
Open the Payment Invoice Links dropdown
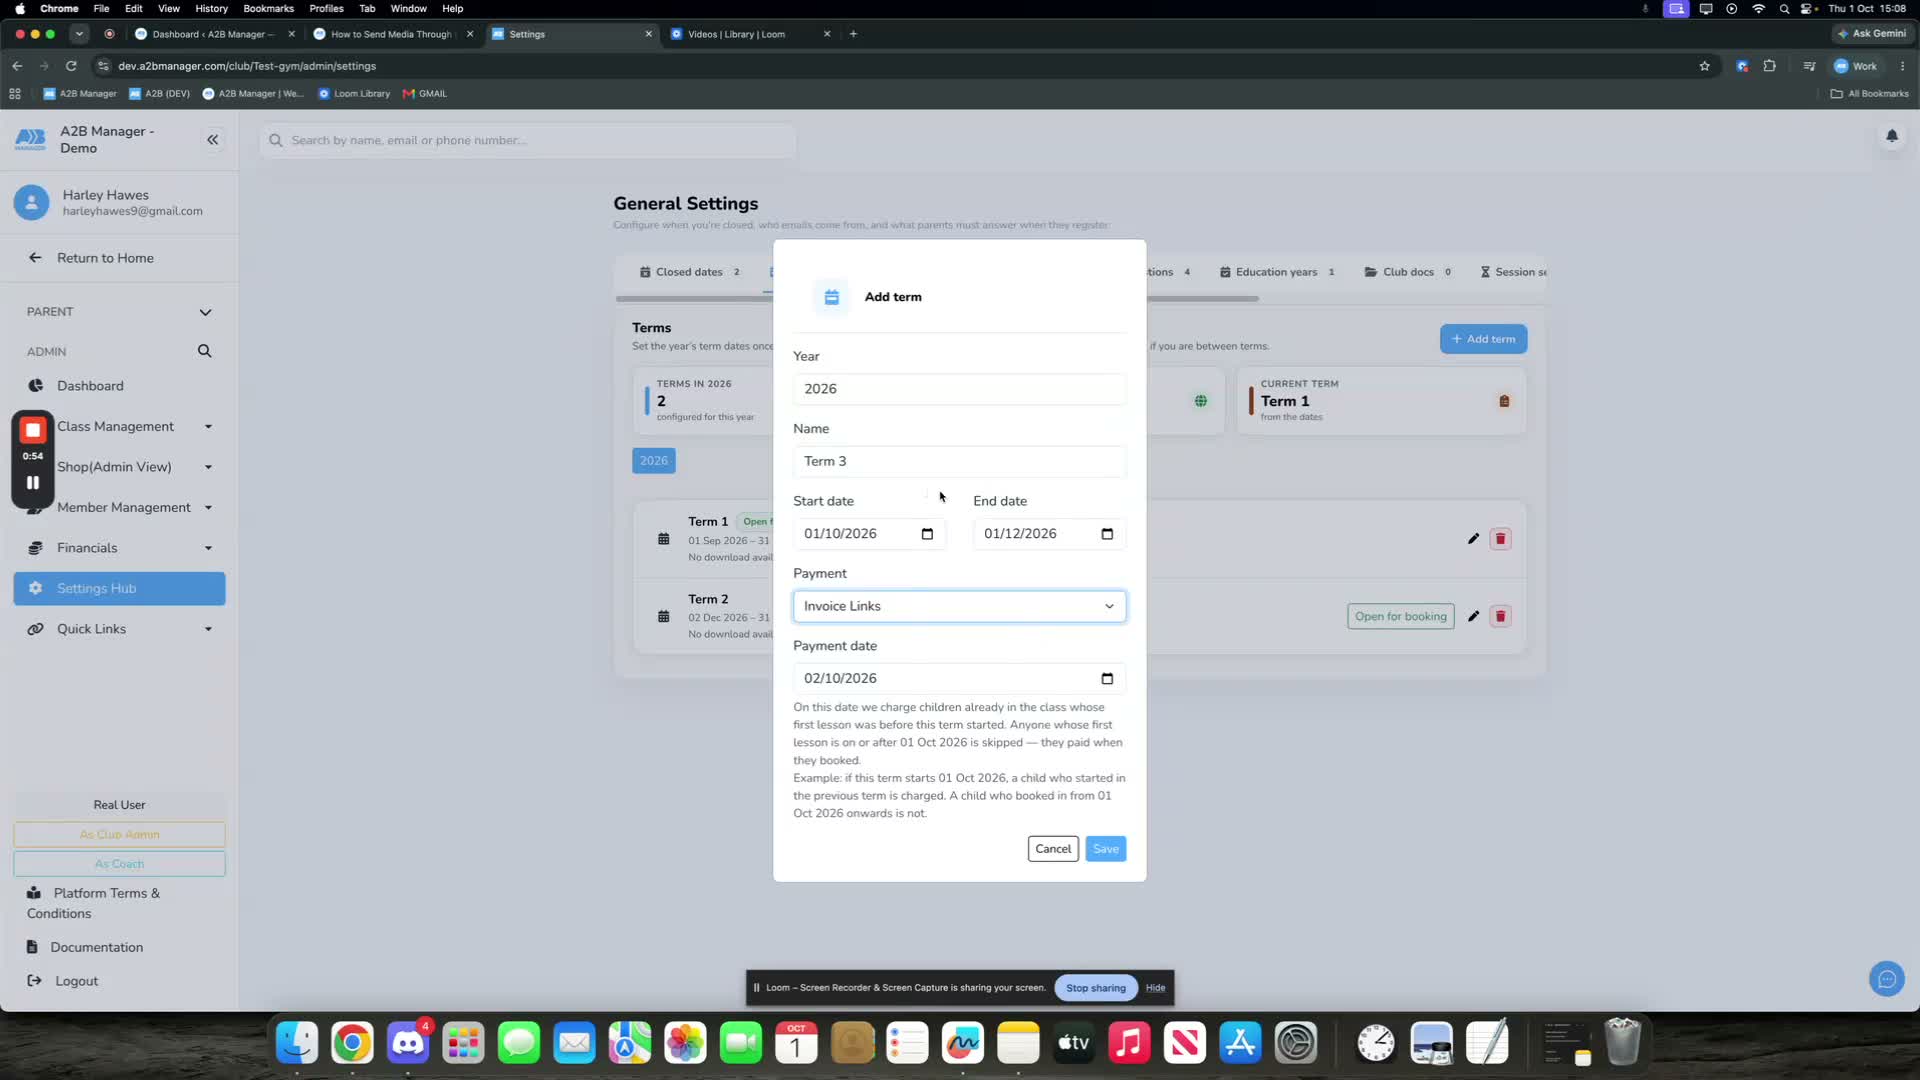point(959,606)
